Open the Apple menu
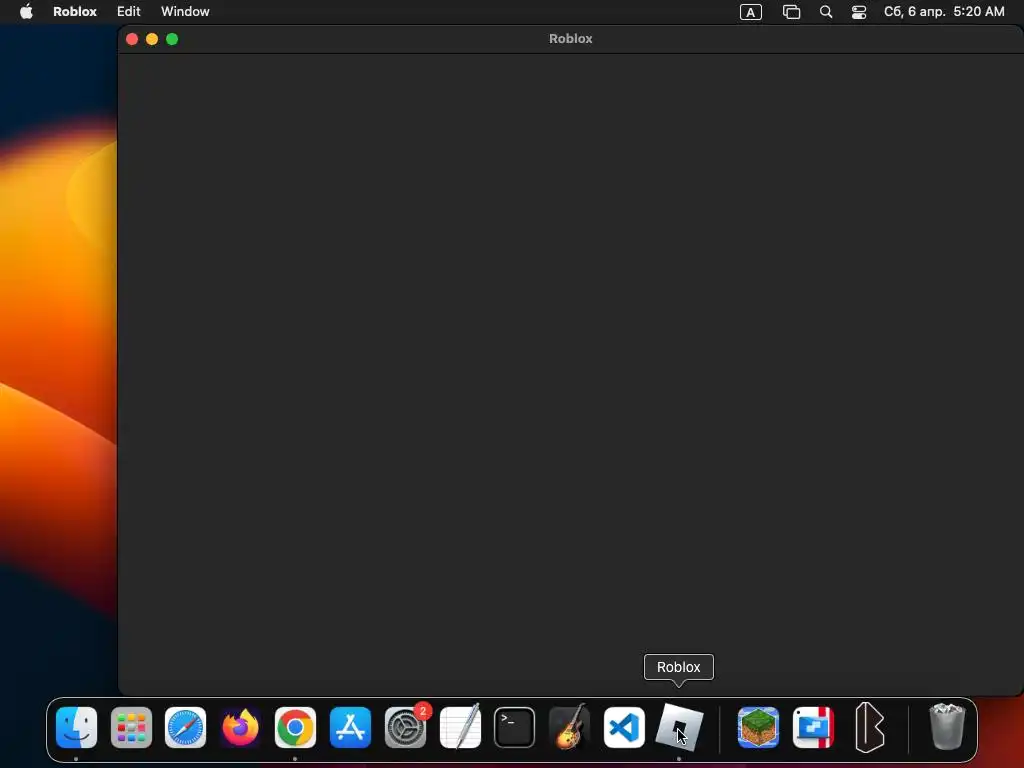This screenshot has height=768, width=1024. pyautogui.click(x=26, y=12)
